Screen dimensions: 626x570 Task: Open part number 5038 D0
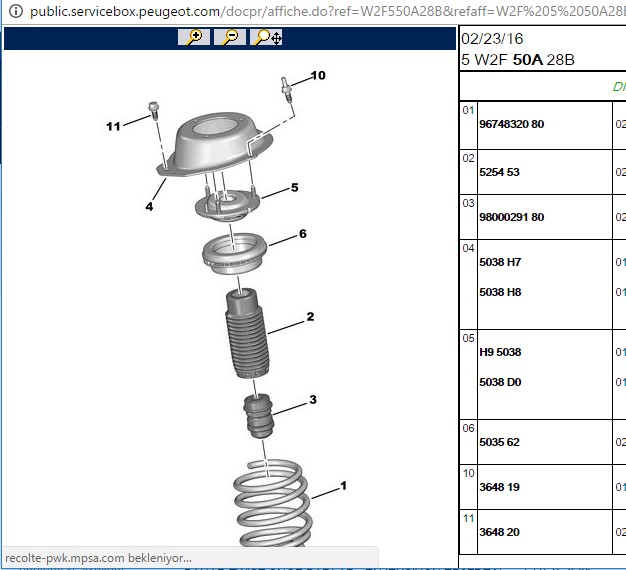coord(500,382)
